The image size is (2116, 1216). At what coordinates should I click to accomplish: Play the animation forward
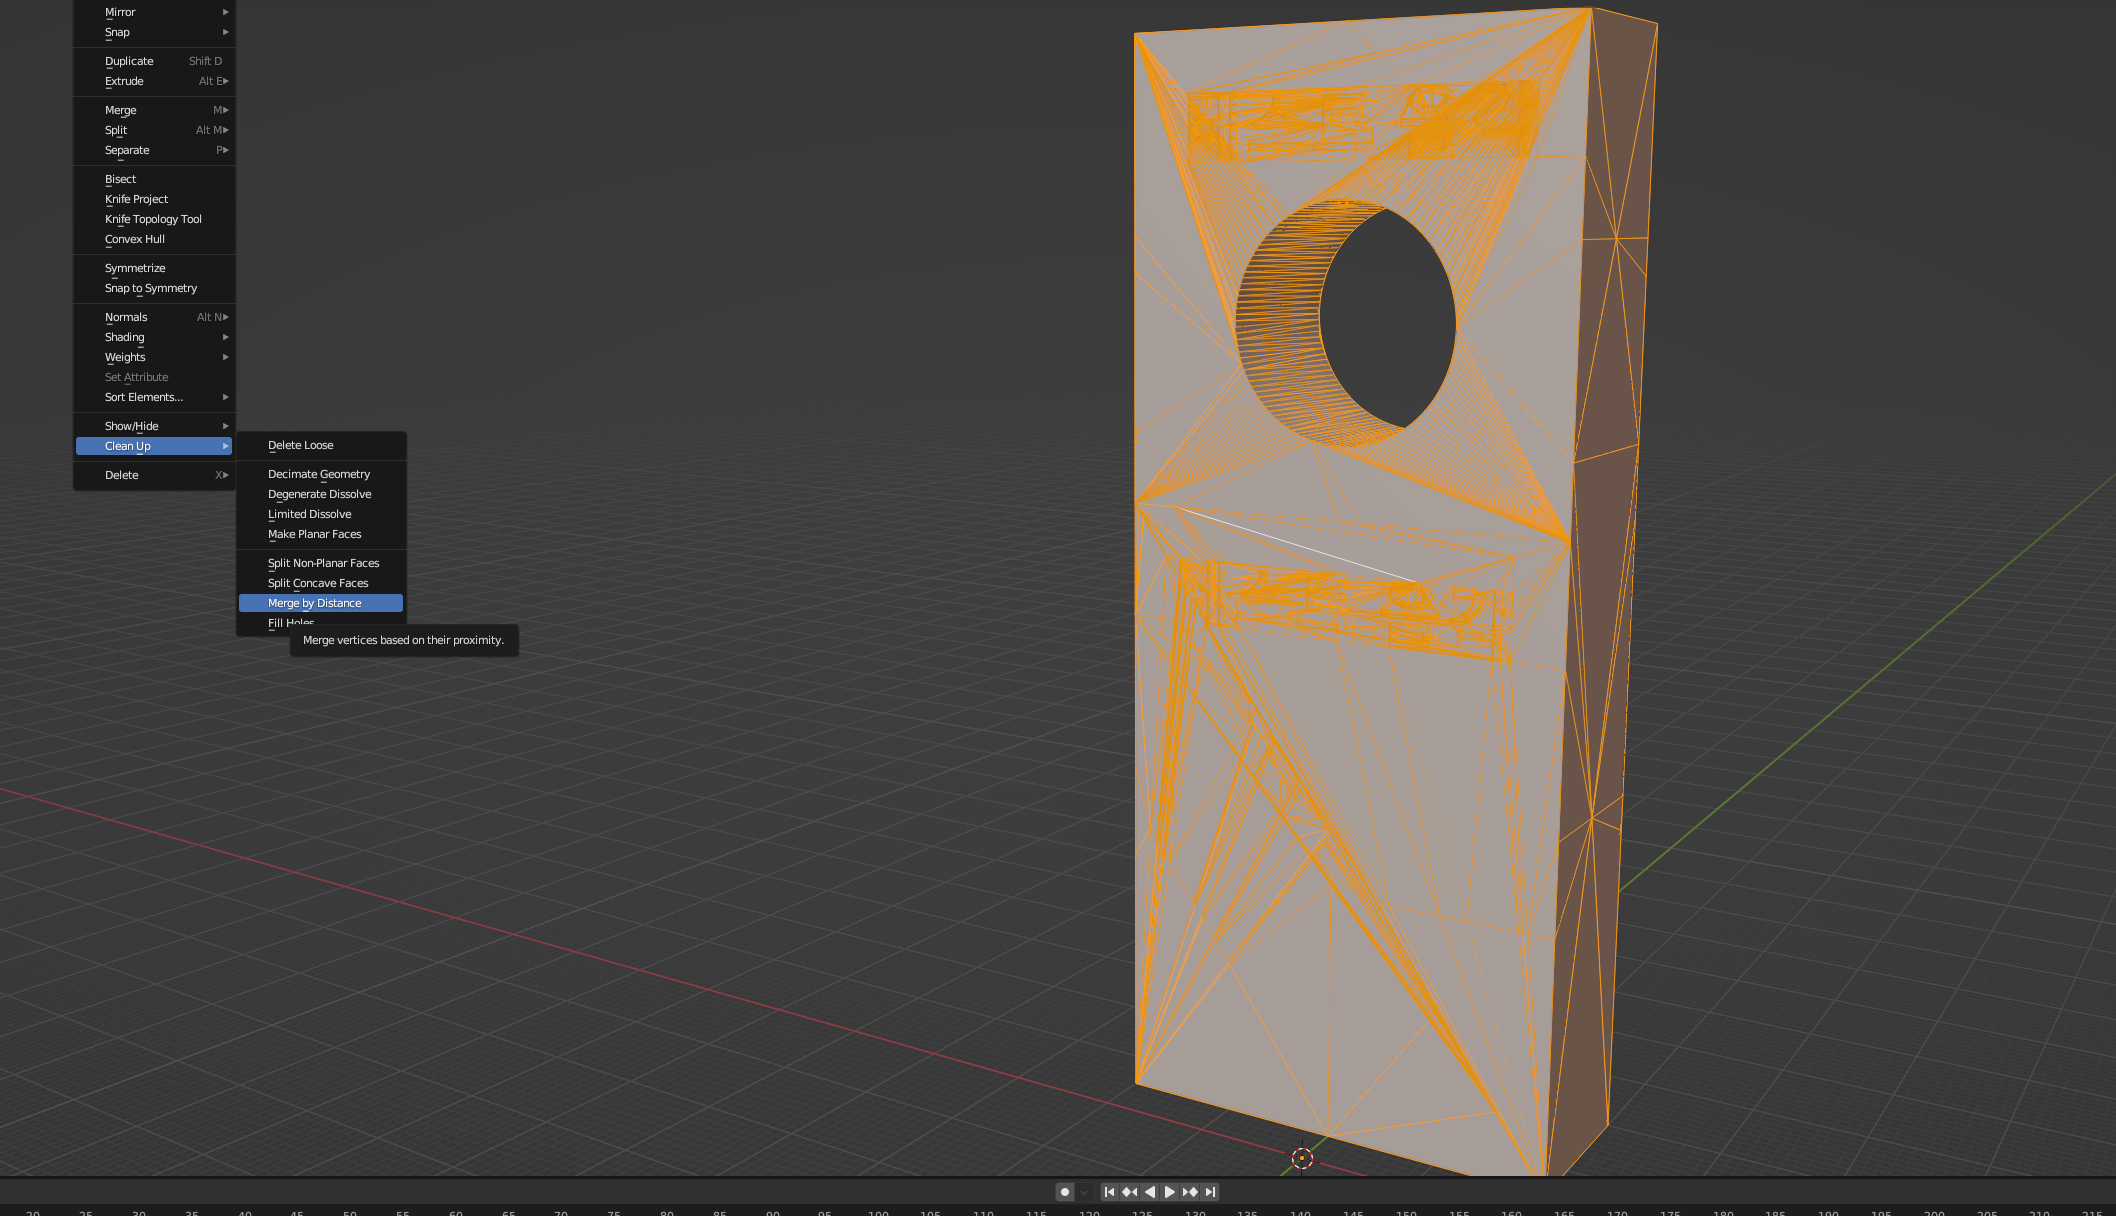(x=1170, y=1192)
